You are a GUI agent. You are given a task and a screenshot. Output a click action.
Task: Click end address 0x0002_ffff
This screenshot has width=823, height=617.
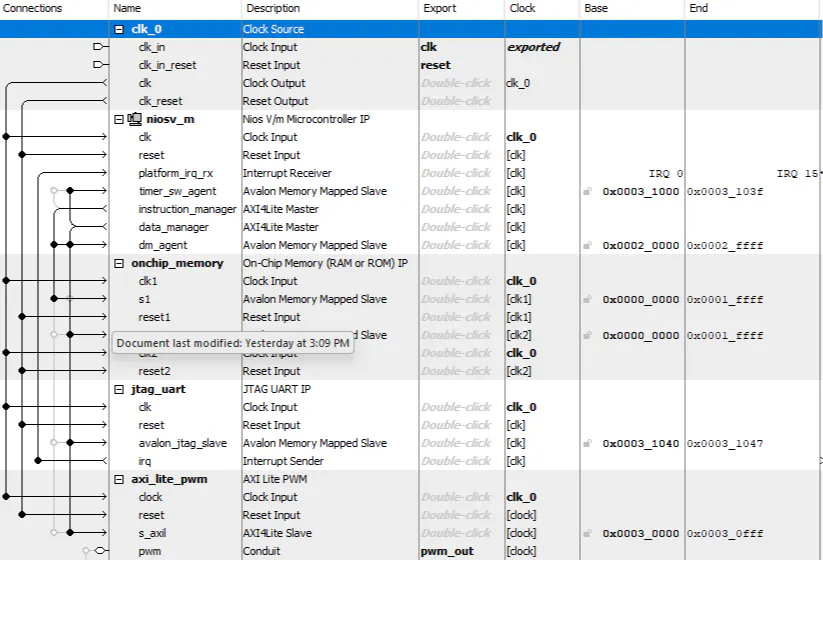click(x=725, y=246)
